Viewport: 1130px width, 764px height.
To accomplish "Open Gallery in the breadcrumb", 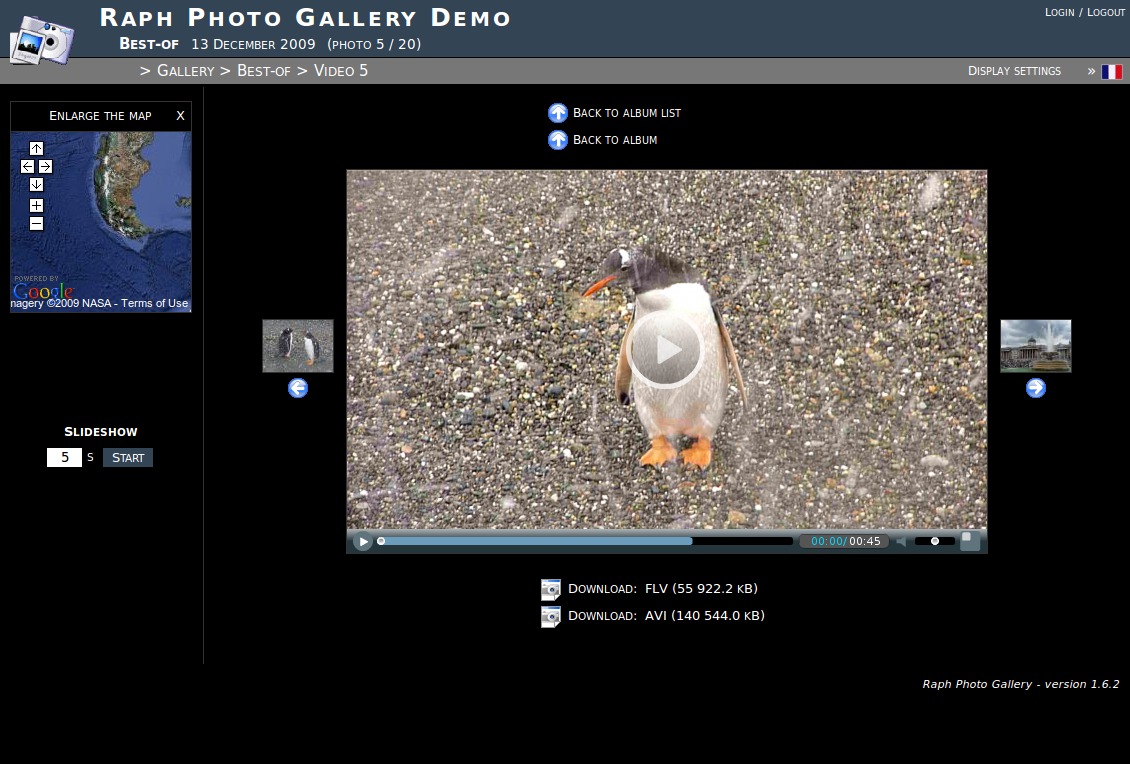I will pyautogui.click(x=185, y=70).
